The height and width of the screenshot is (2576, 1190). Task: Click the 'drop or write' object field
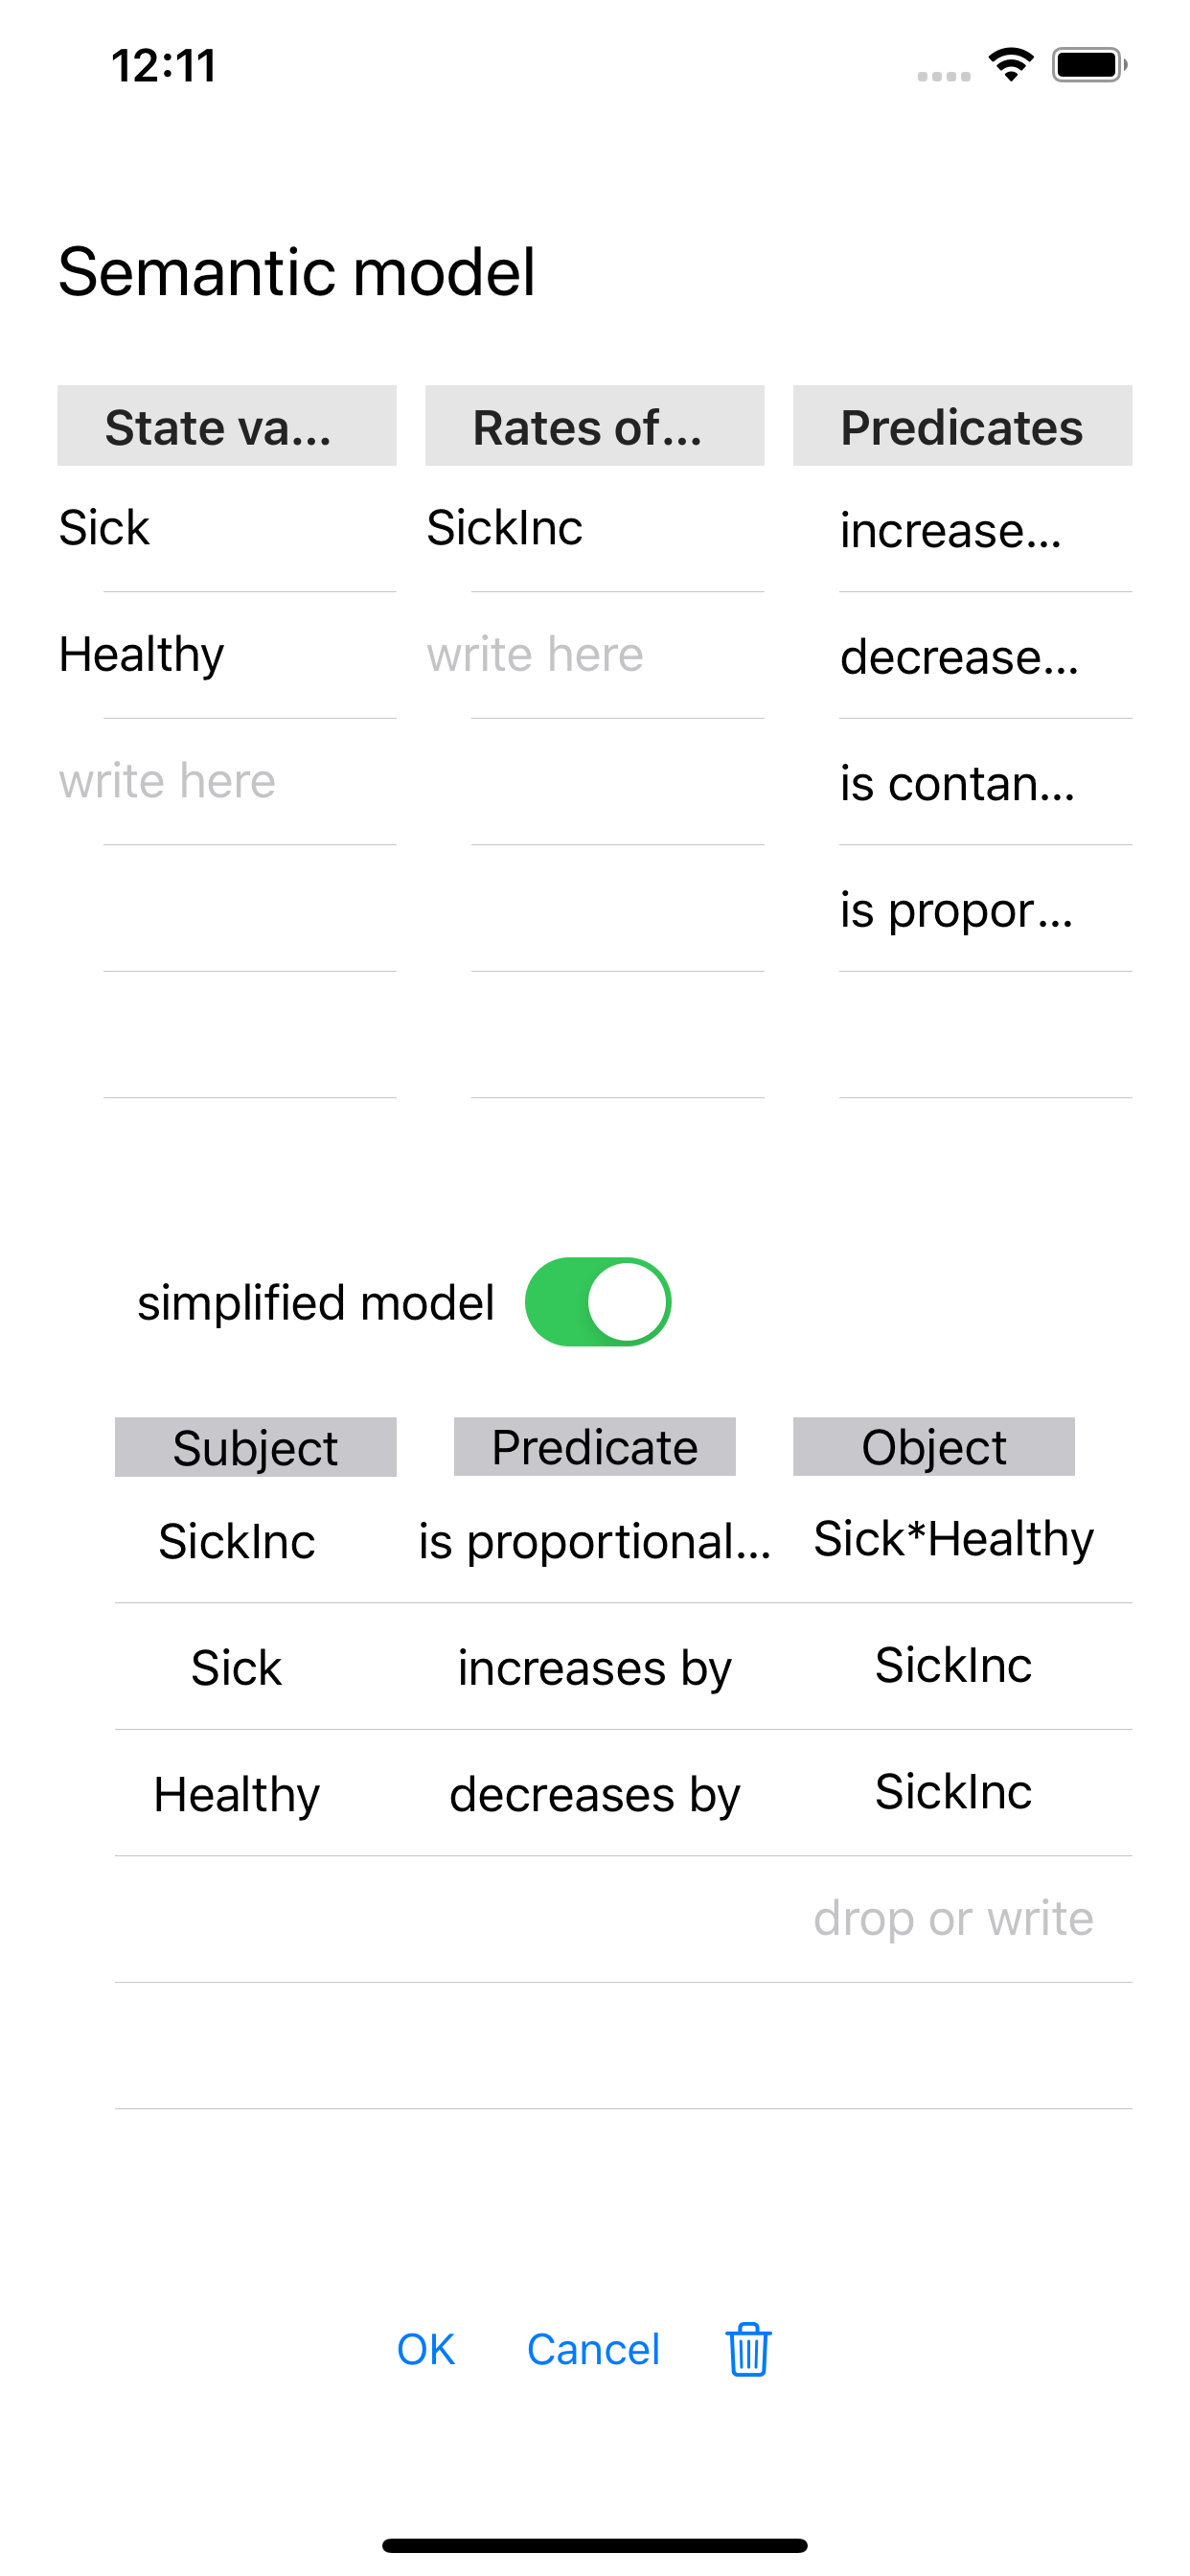(952, 1918)
